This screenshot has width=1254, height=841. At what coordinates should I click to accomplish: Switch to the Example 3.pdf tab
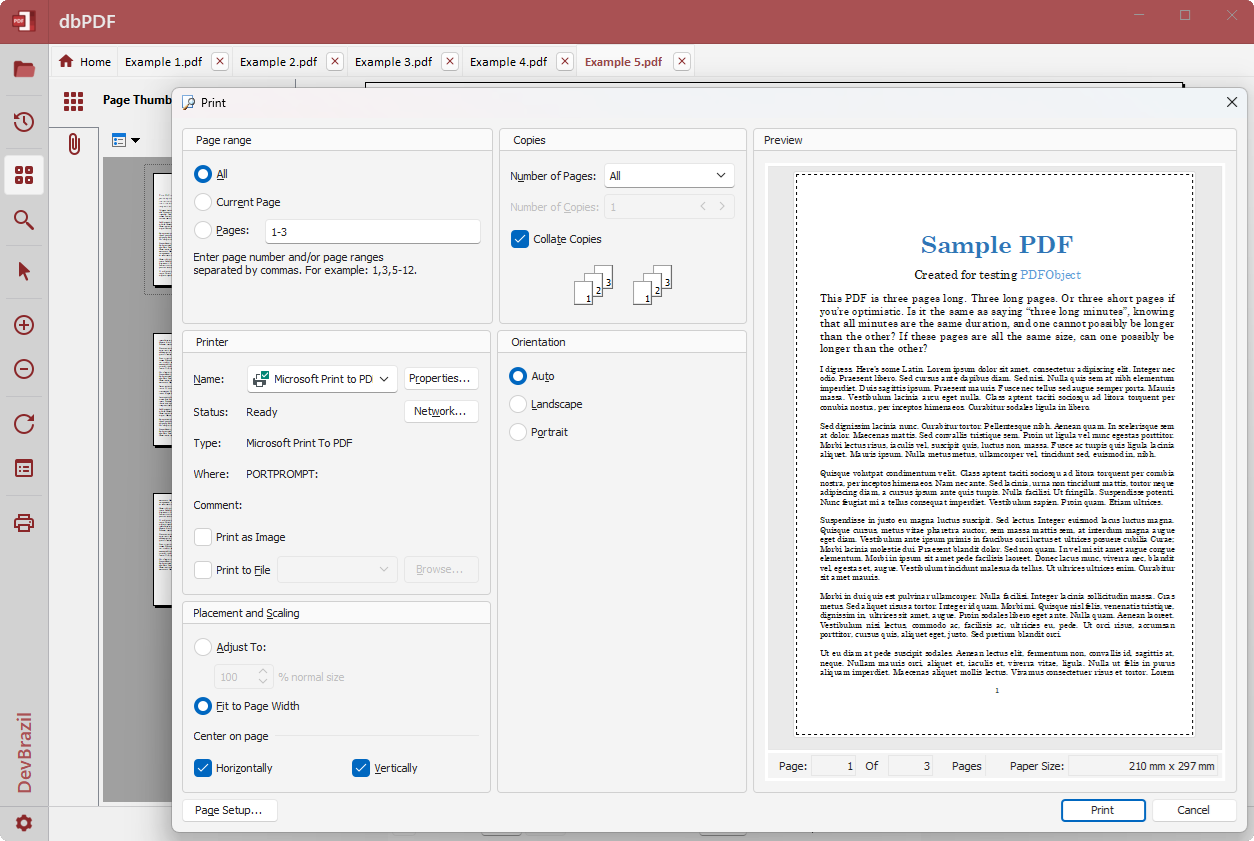coord(393,61)
